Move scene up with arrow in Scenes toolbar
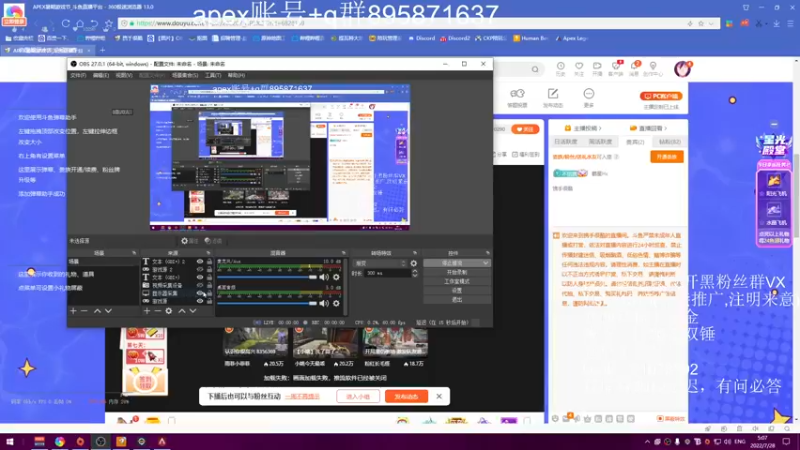Viewport: 800px width, 450px height. 97,311
